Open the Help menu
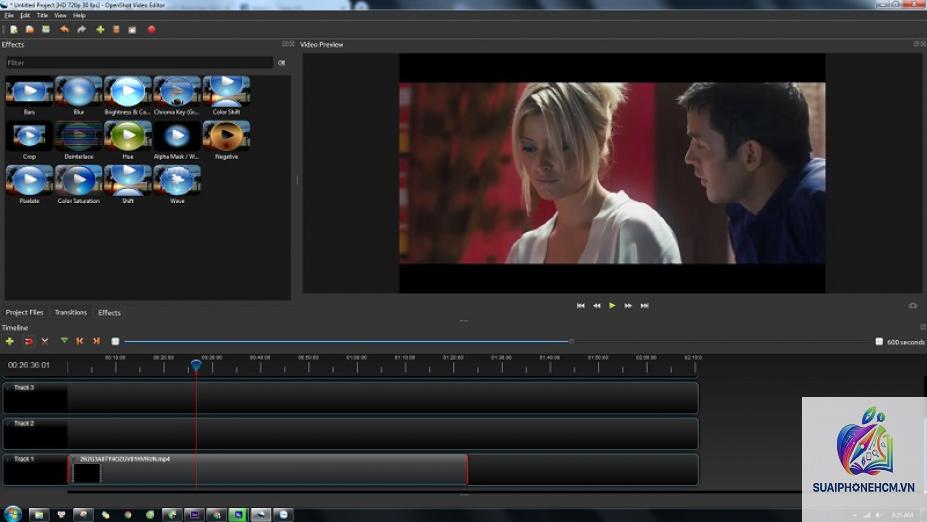This screenshot has width=927, height=522. tap(79, 15)
